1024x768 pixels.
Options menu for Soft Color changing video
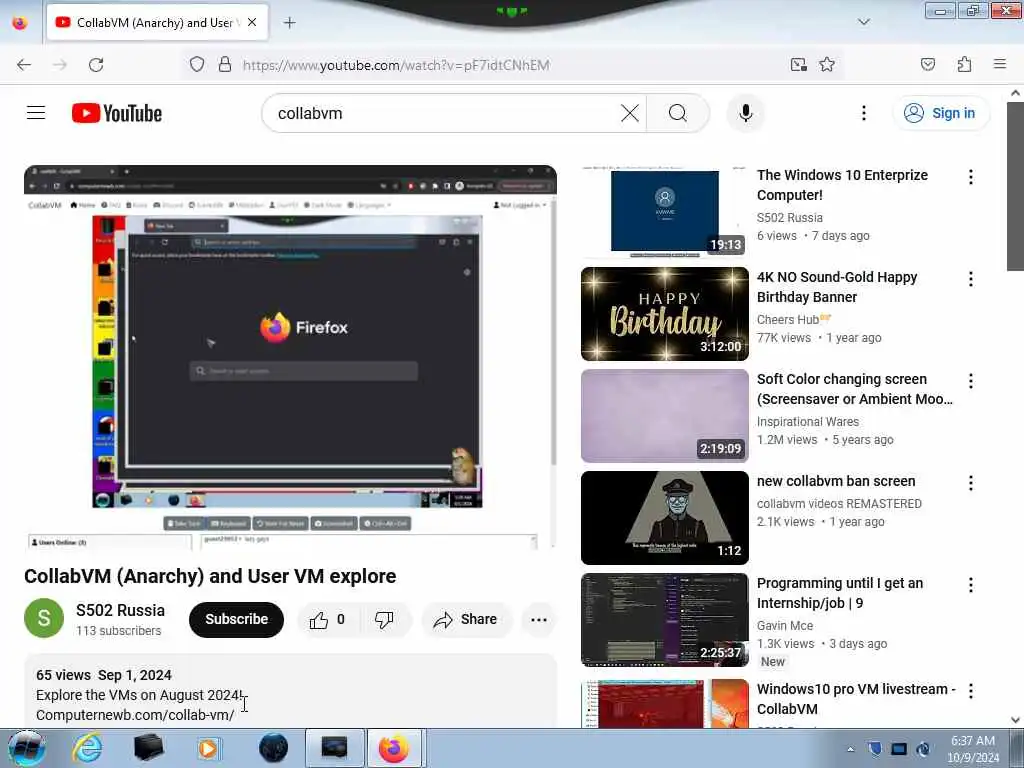[970, 381]
